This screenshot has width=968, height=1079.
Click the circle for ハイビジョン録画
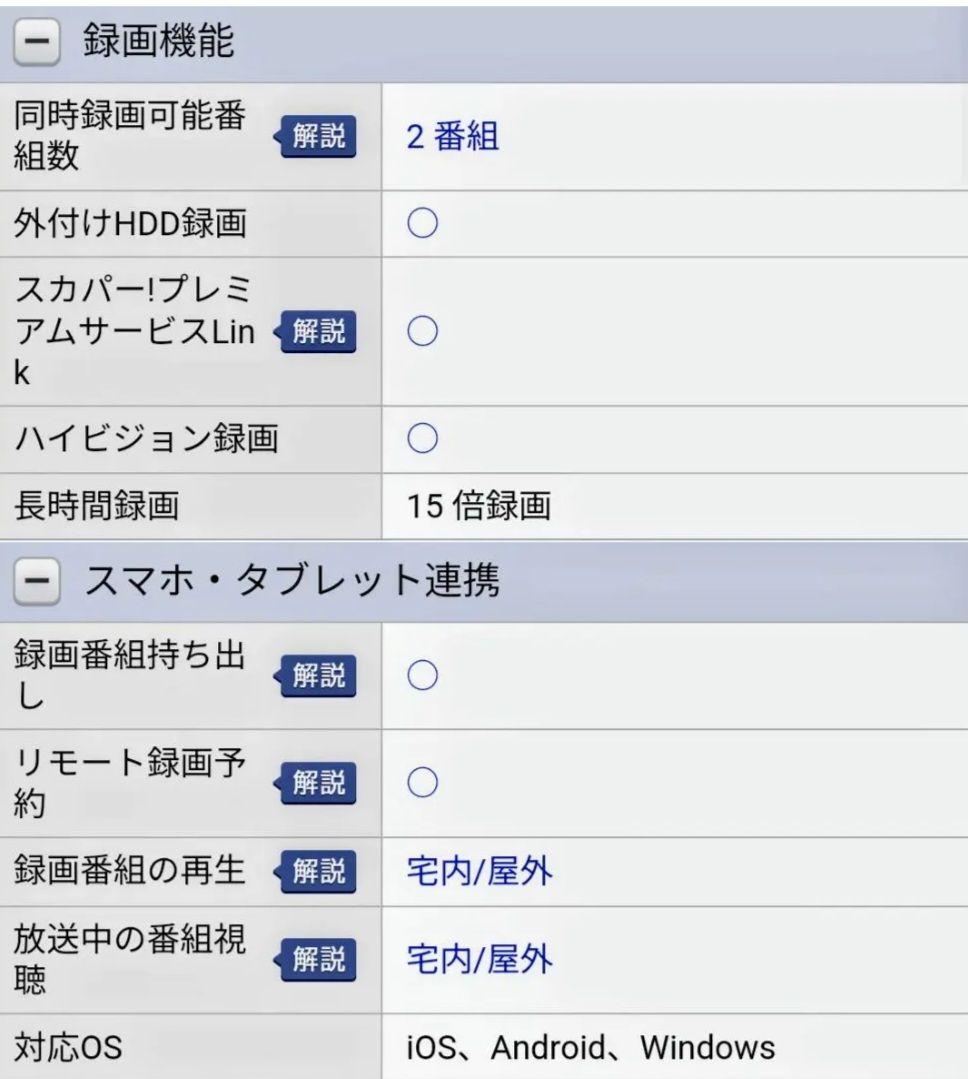[x=423, y=439]
